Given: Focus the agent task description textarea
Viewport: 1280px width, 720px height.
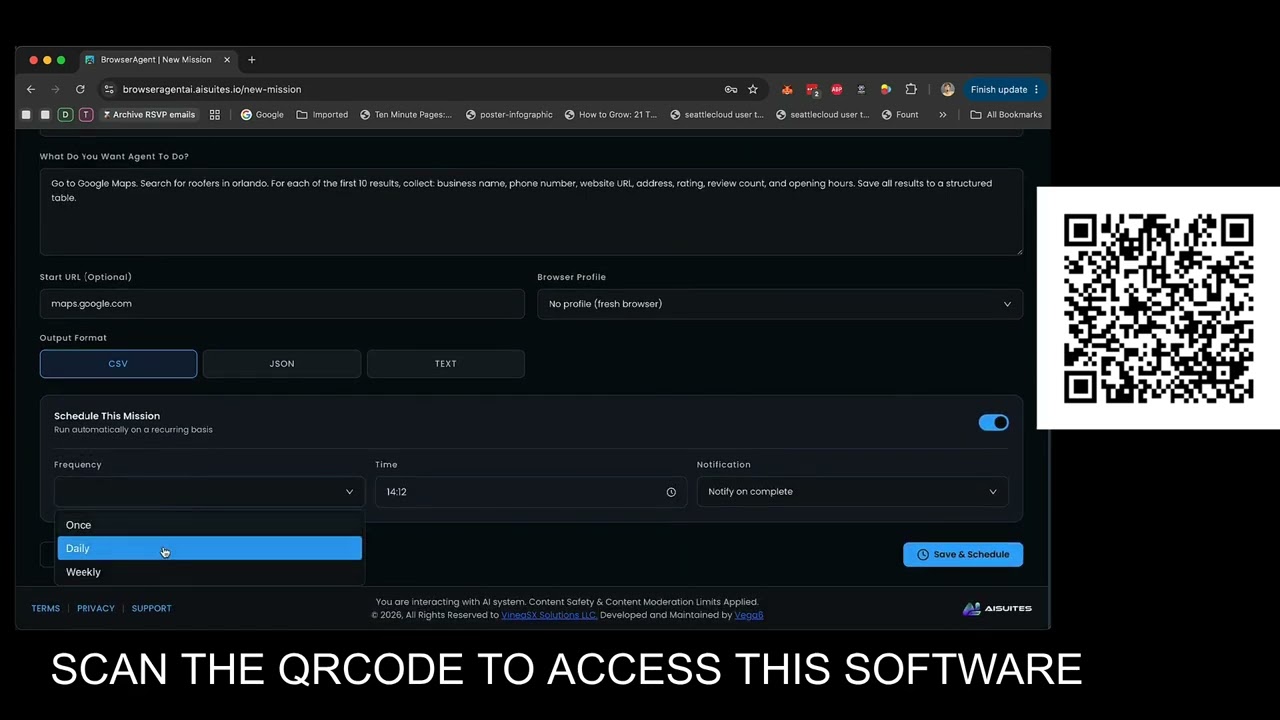Looking at the screenshot, I should pos(531,212).
